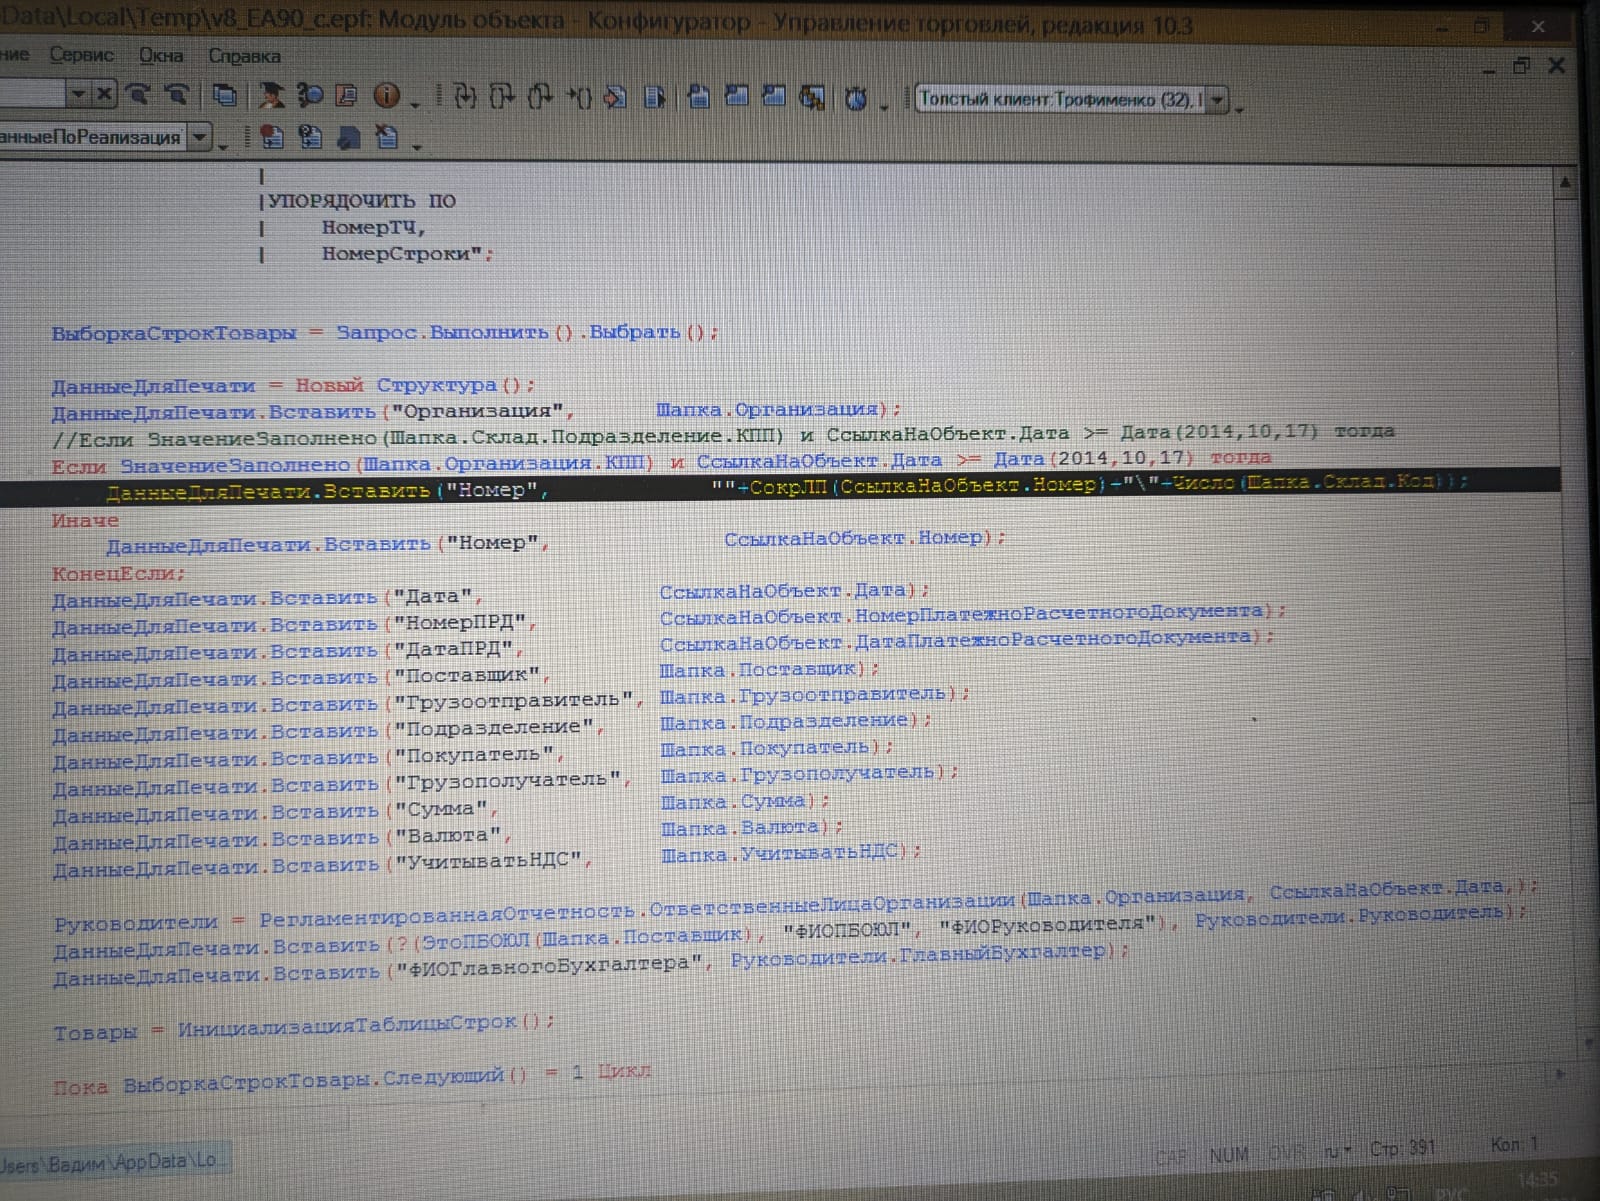The height and width of the screenshot is (1201, 1600).
Task: Click the conditional breakpoint icon with question mark
Action: pos(310,137)
